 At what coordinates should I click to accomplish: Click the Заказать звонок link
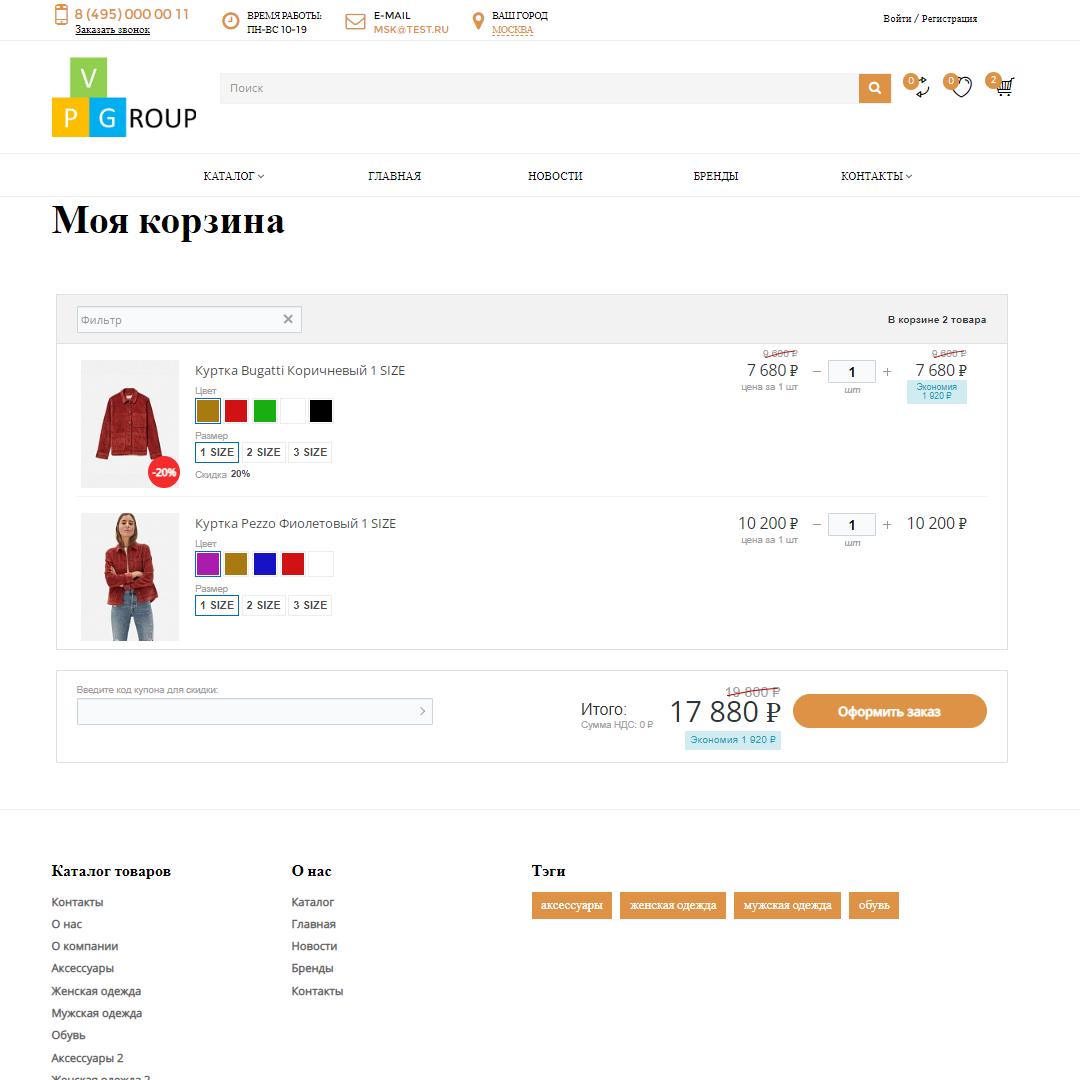[x=112, y=30]
